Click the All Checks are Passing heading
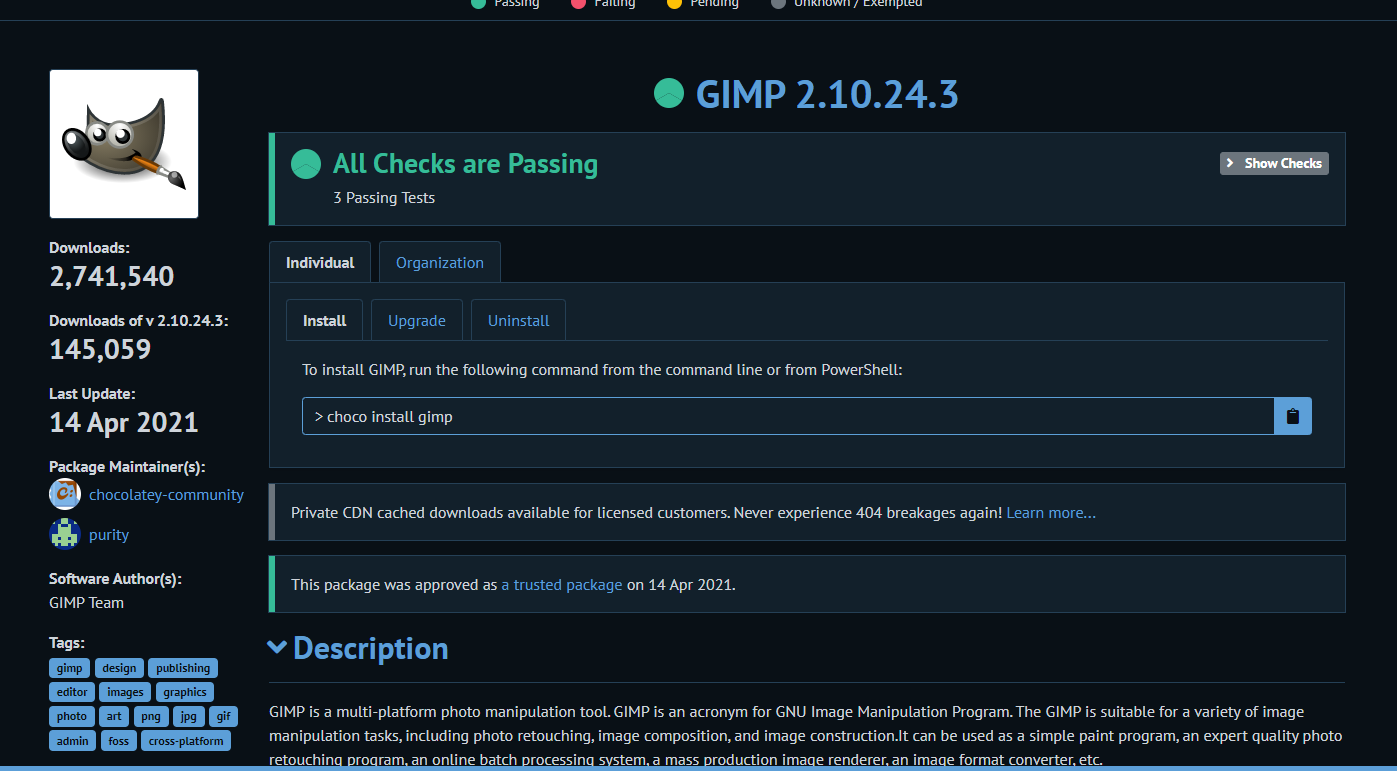This screenshot has height=771, width=1397. (x=465, y=163)
